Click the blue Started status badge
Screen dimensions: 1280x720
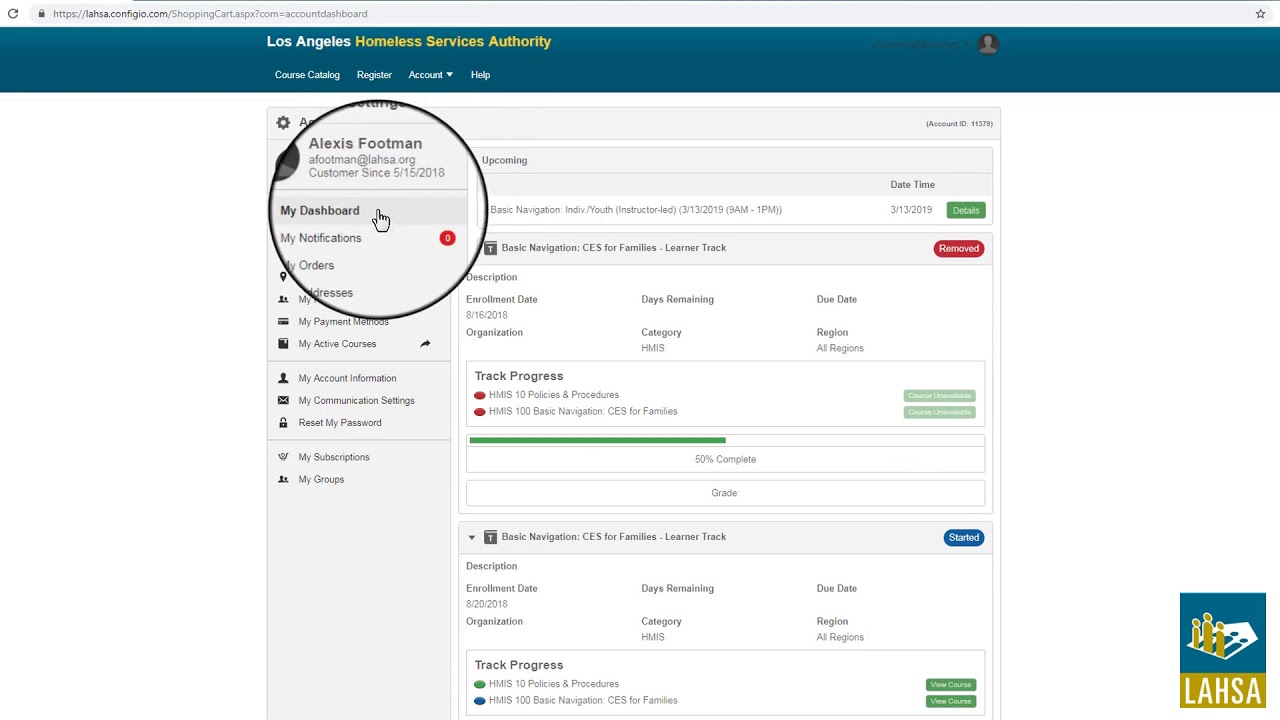coord(964,537)
